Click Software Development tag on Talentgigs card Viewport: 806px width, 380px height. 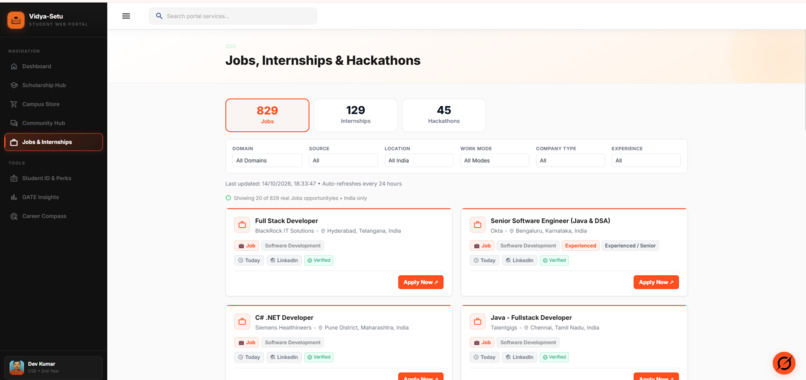(528, 342)
